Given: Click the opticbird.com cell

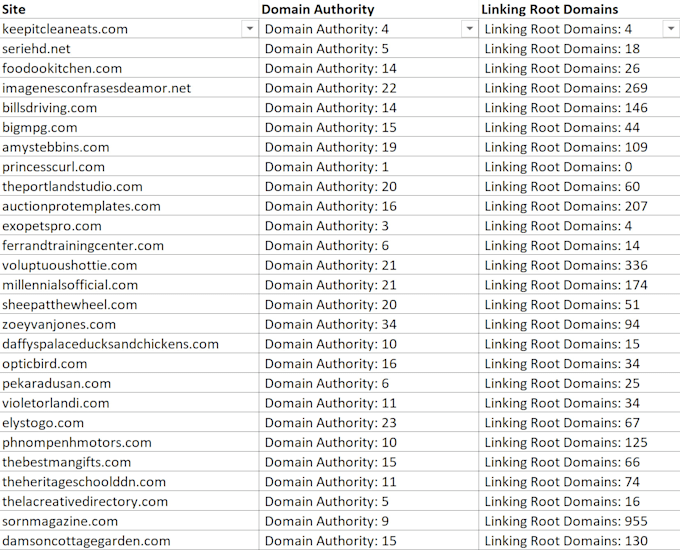Looking at the screenshot, I should click(129, 363).
